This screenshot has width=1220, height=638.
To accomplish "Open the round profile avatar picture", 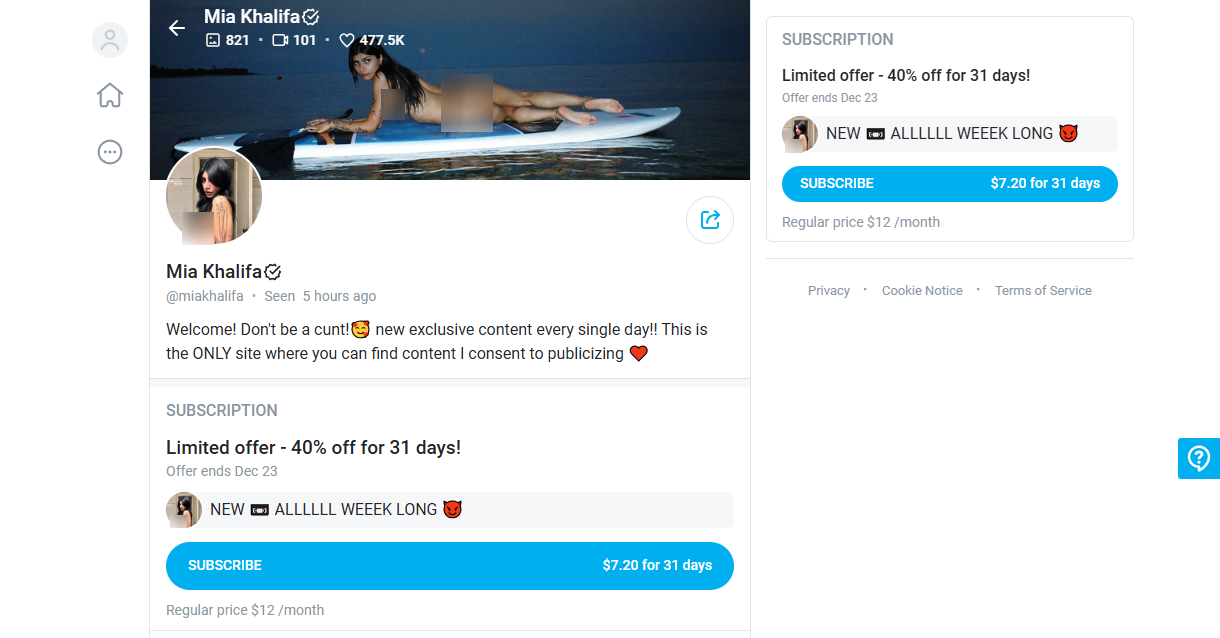I will [214, 196].
